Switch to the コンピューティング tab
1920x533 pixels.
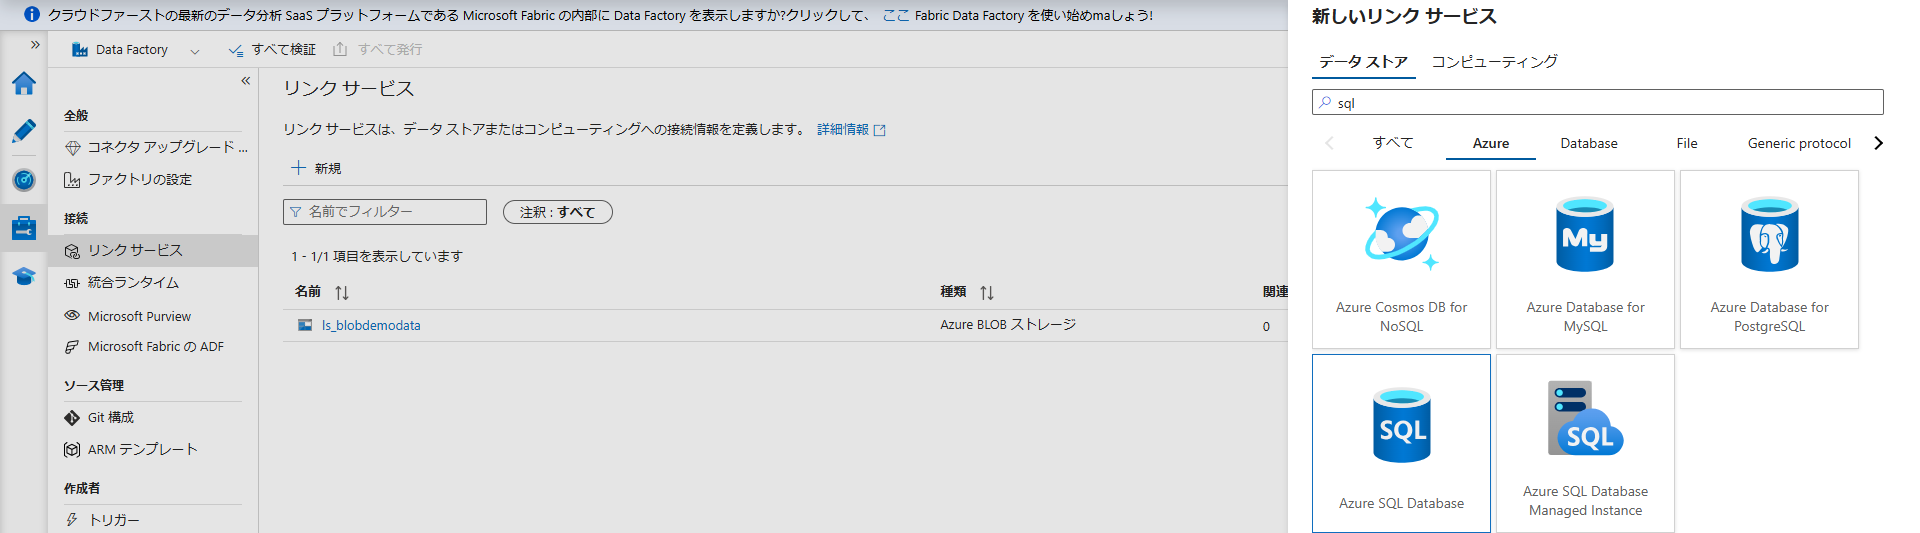1494,62
